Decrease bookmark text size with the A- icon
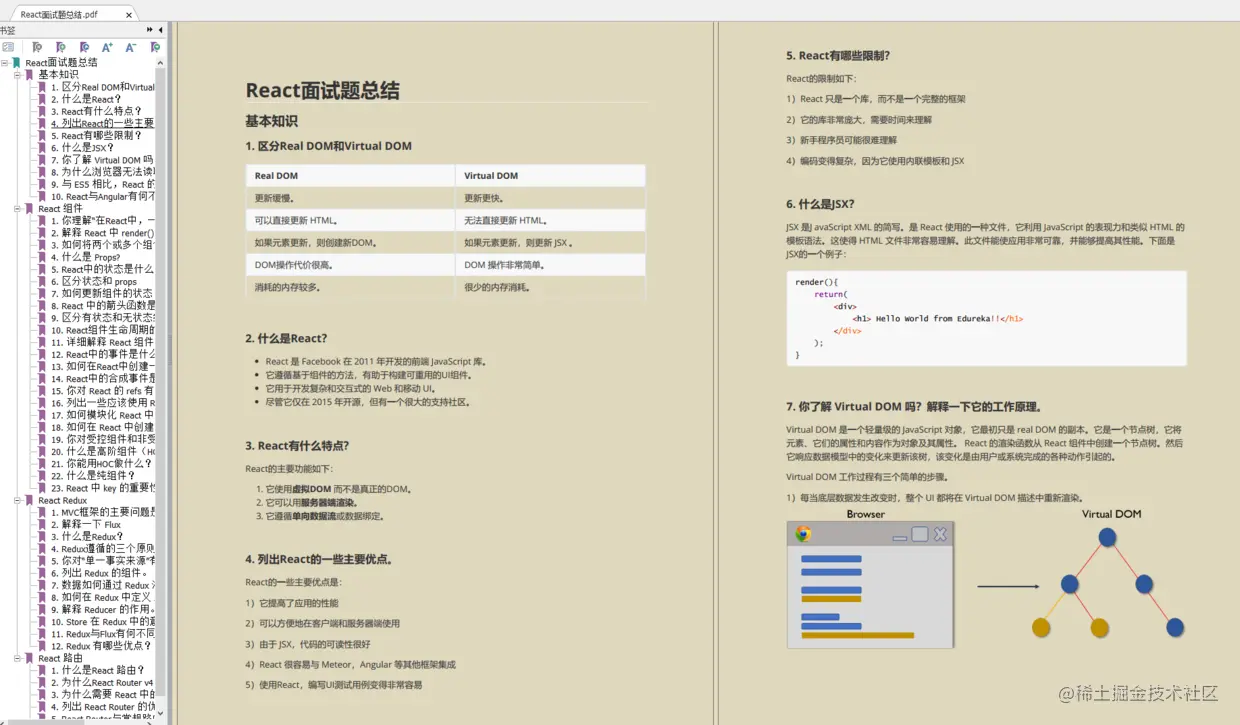Image resolution: width=1240 pixels, height=725 pixels. click(x=131, y=47)
